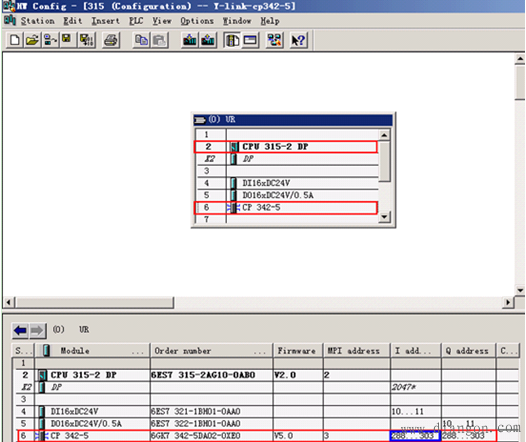The width and height of the screenshot is (526, 442).
Task: Click the address overview window icon
Action: point(250,40)
